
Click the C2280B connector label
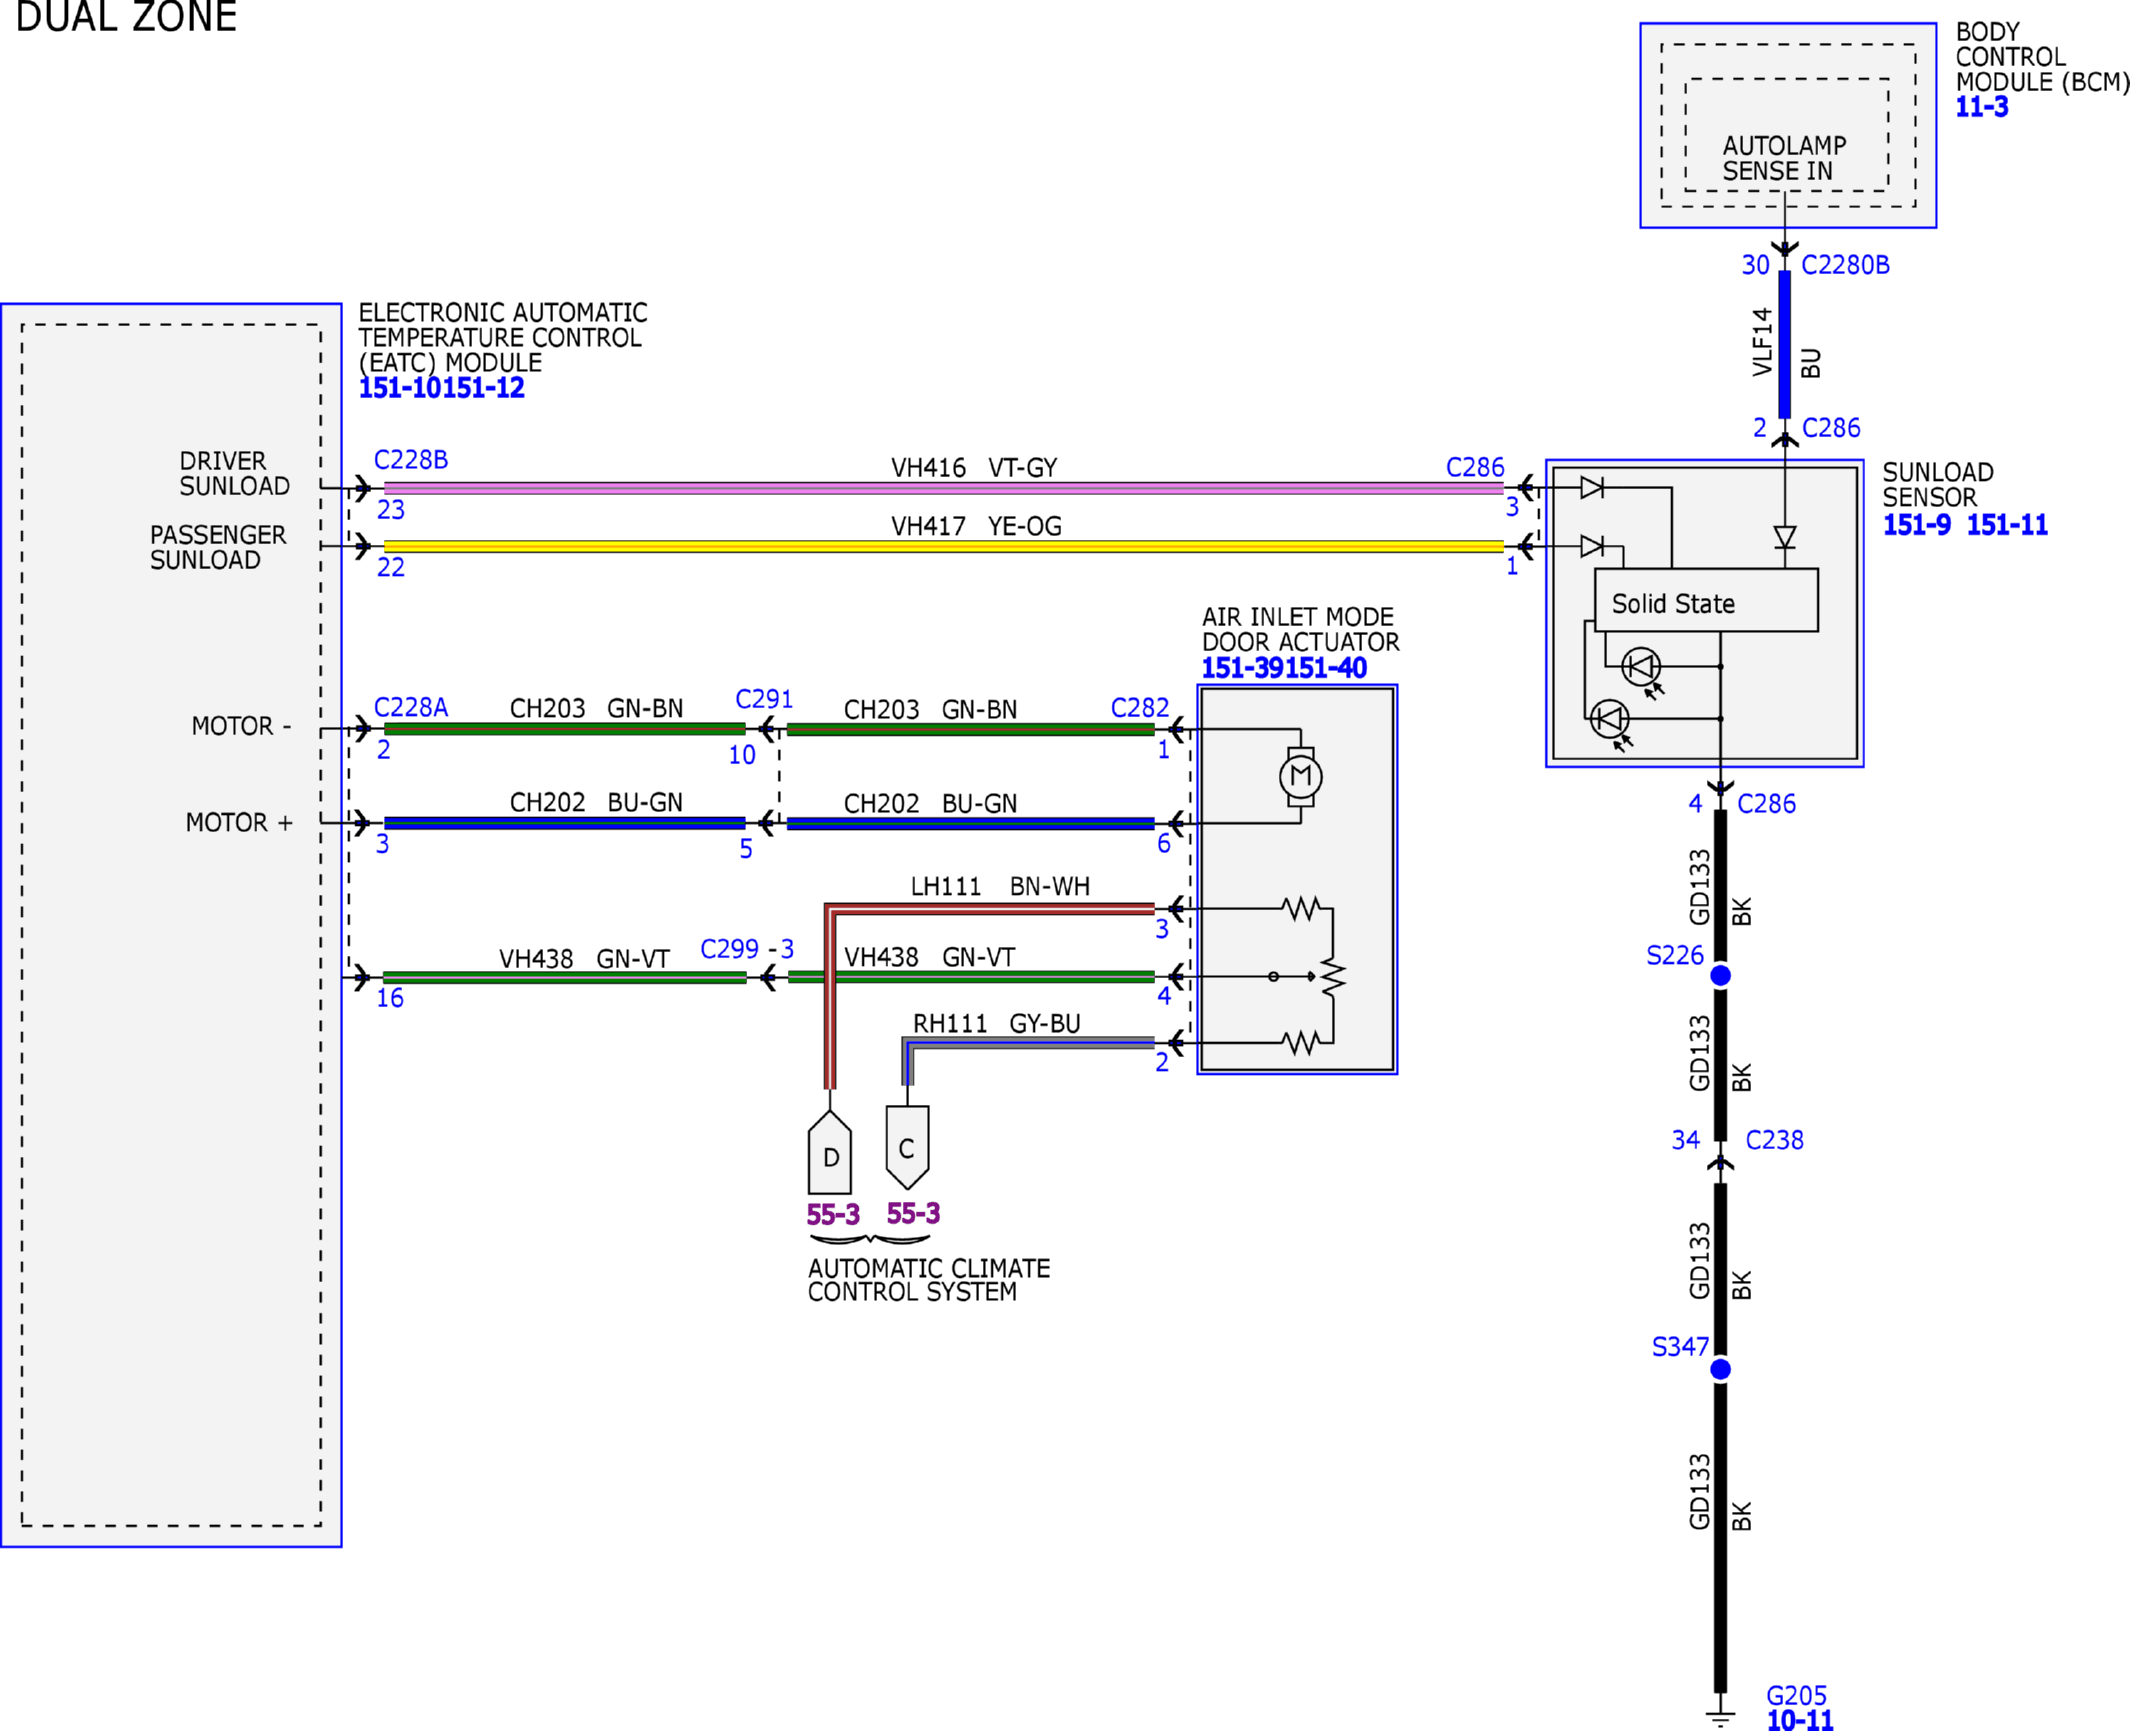click(x=1845, y=265)
